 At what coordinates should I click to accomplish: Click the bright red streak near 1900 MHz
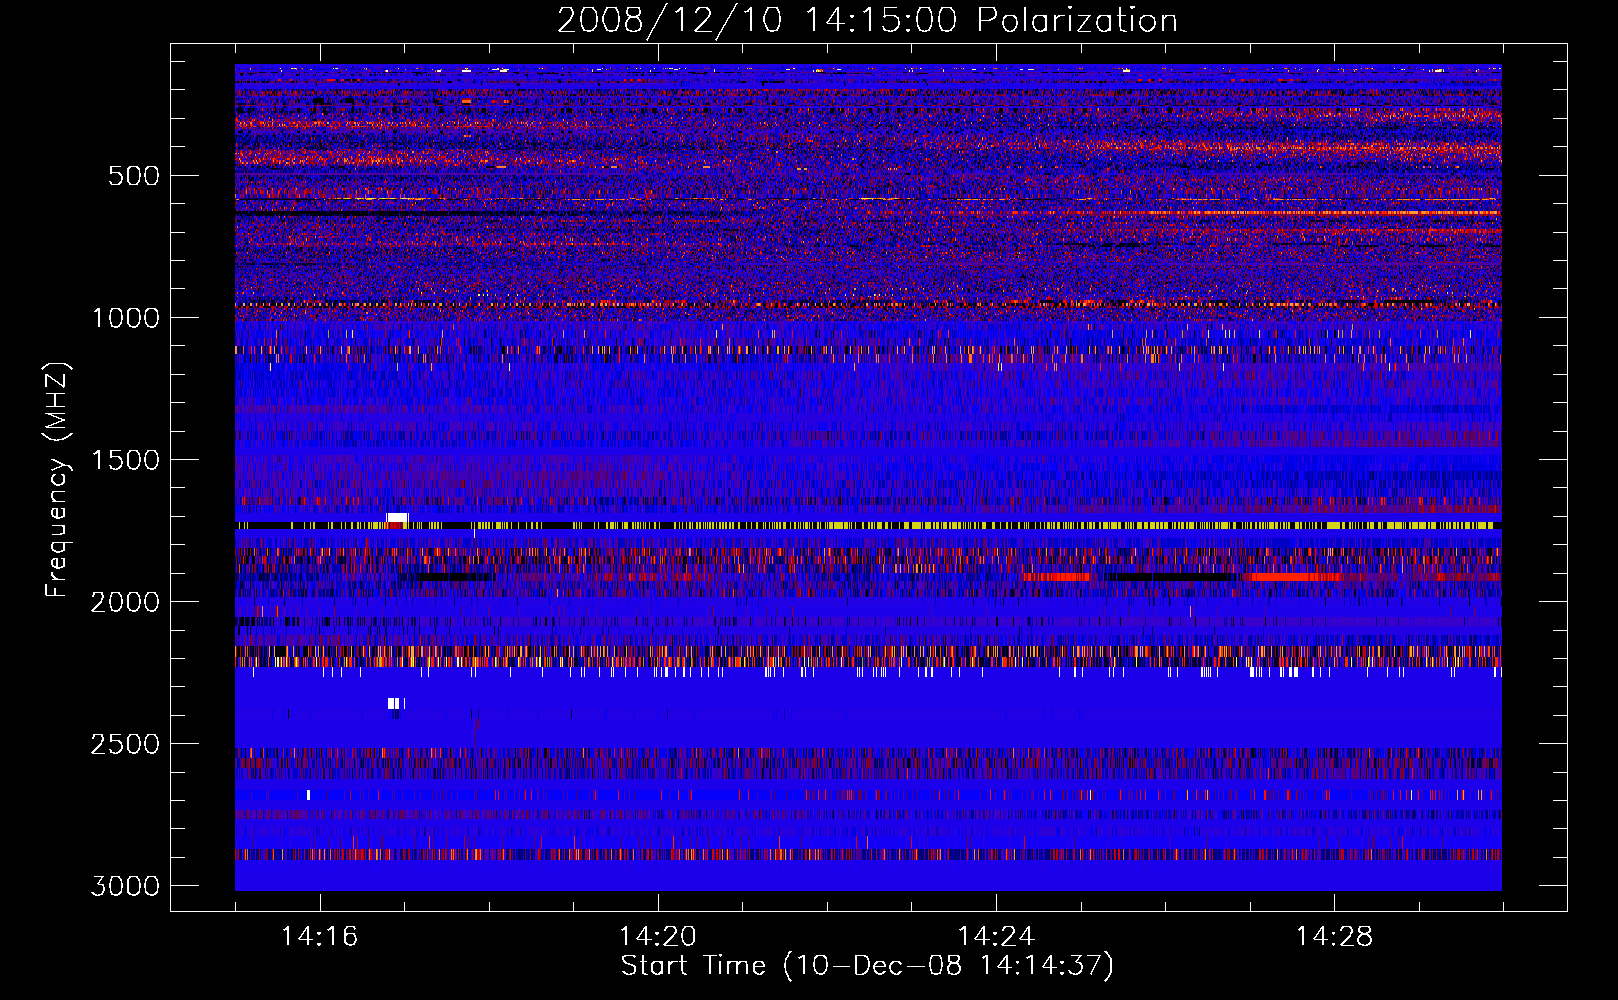(1296, 577)
